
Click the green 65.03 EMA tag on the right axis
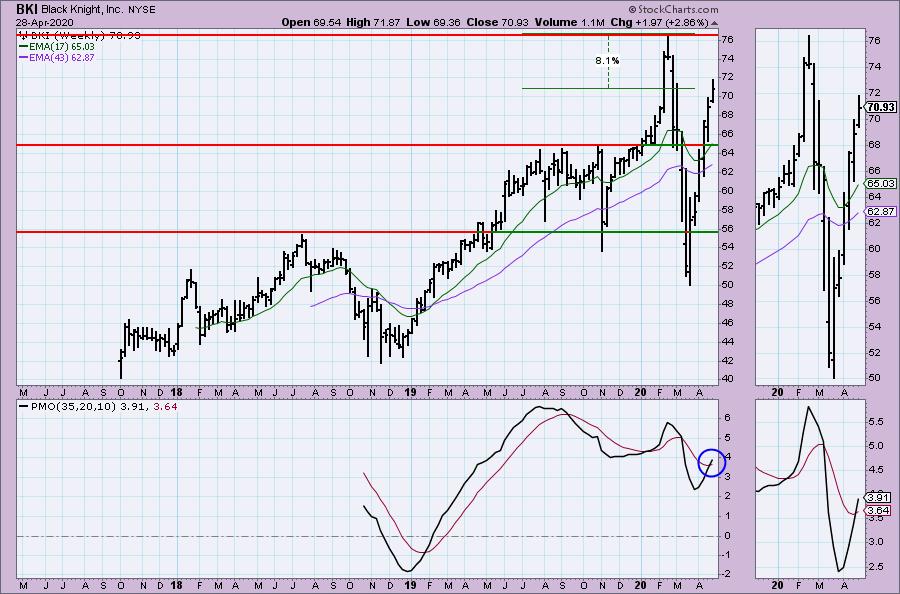click(x=880, y=183)
